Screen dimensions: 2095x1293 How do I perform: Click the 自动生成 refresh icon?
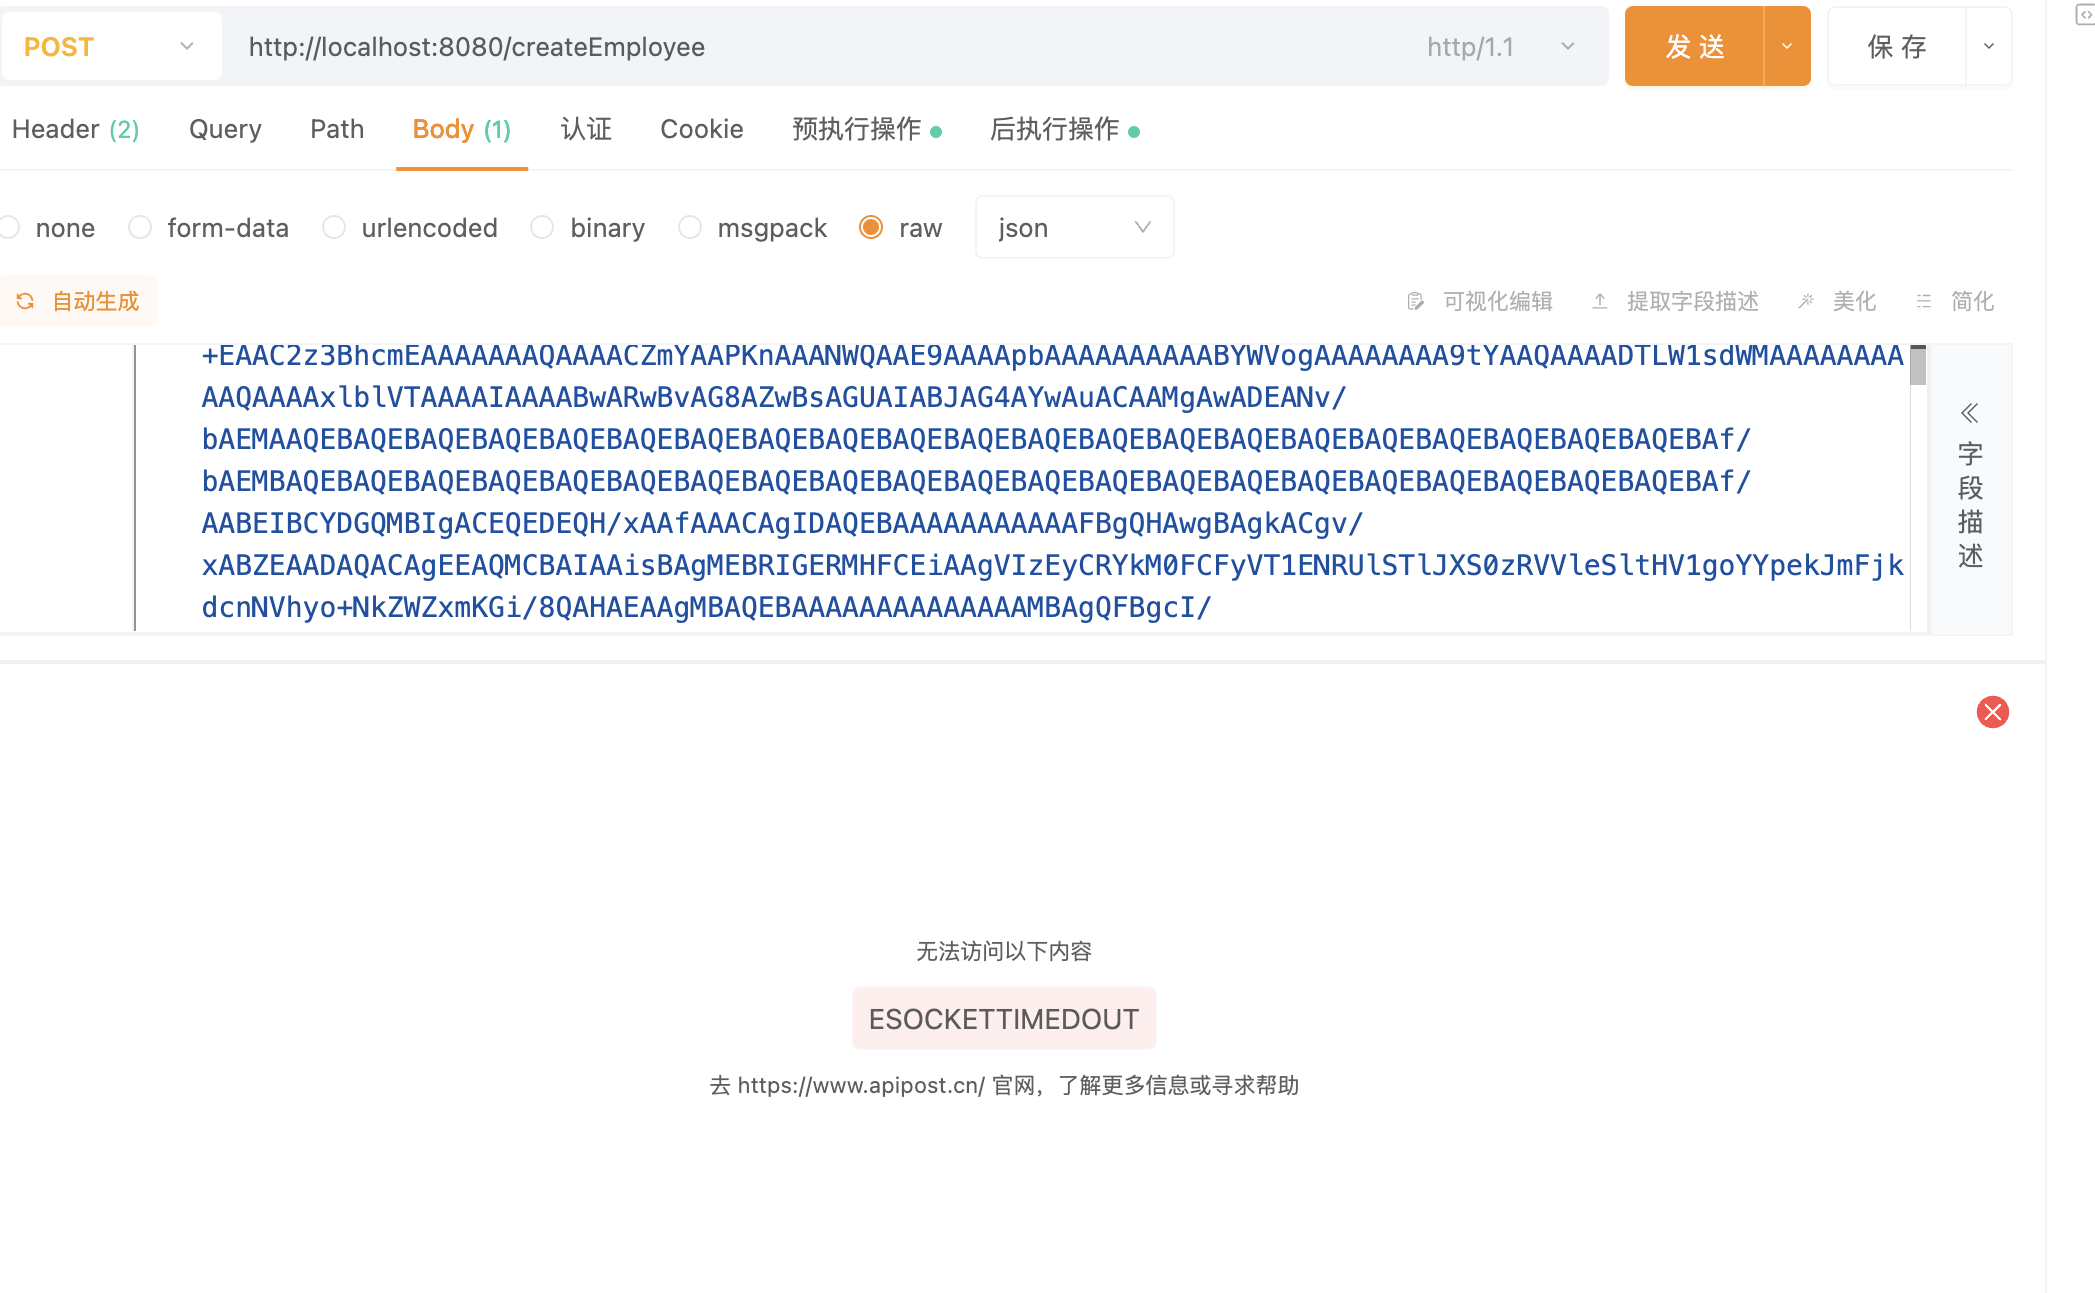25,301
